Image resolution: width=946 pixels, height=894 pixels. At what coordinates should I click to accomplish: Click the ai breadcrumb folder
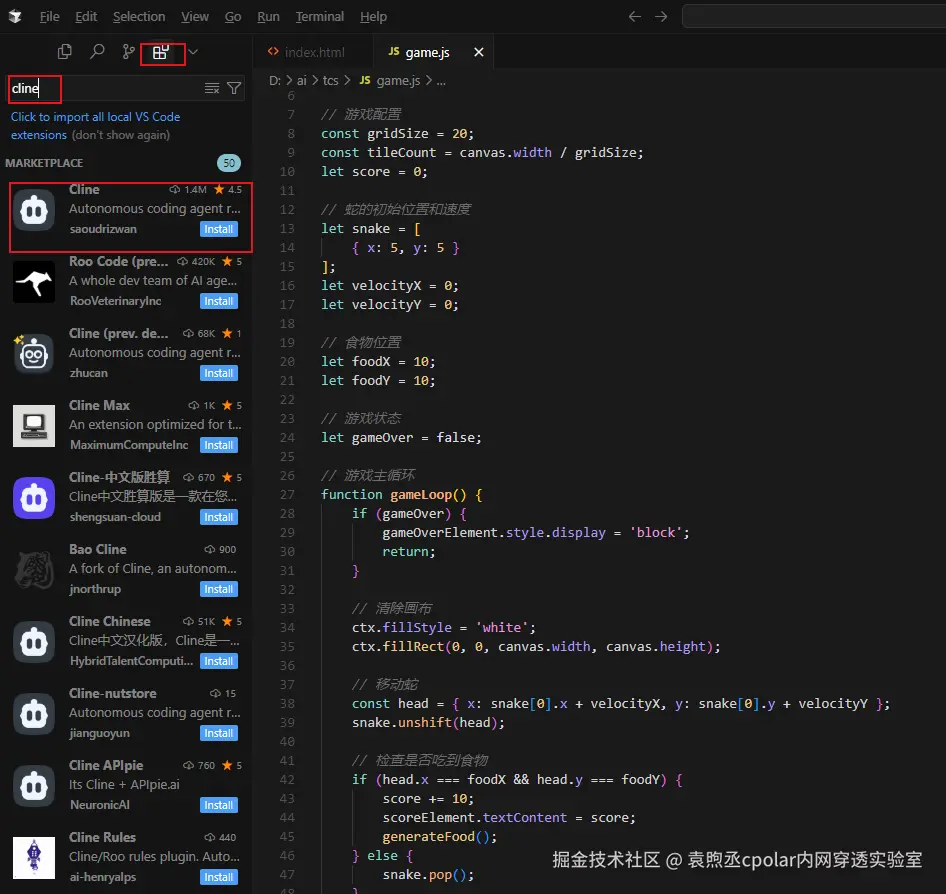point(302,81)
